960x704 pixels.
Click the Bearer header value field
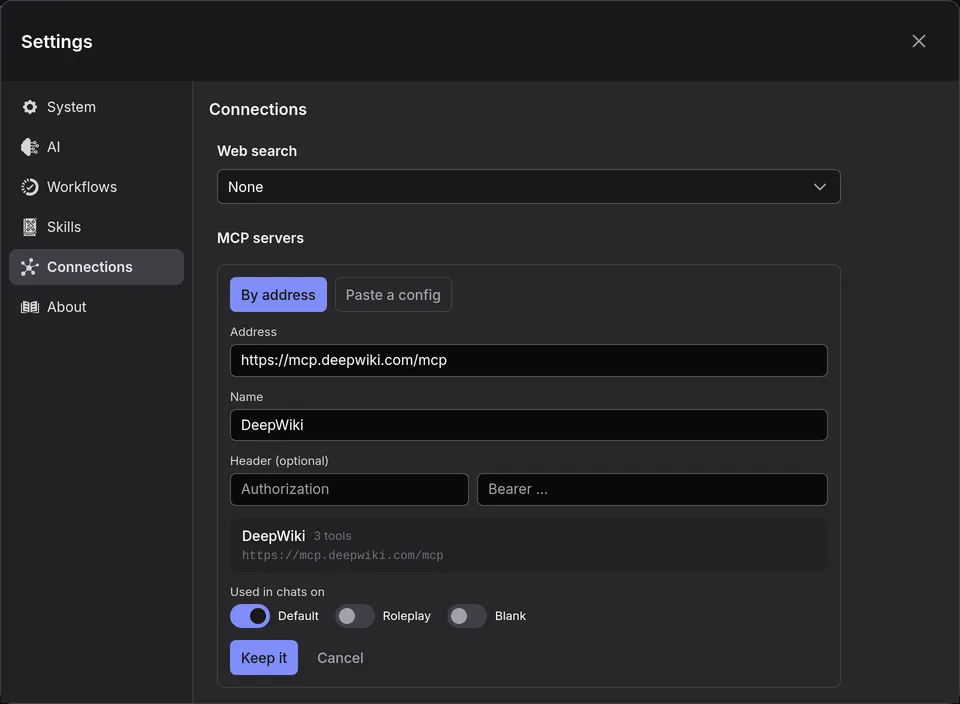click(x=652, y=489)
